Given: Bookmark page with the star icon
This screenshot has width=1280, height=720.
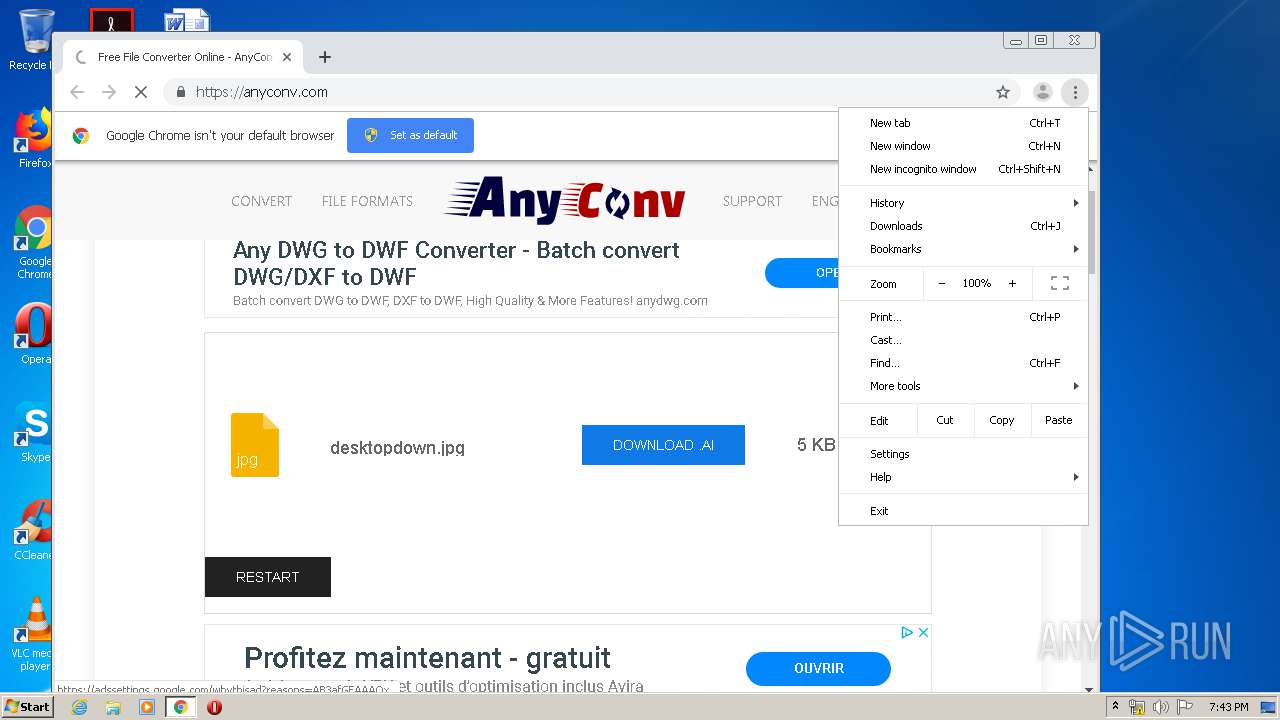Looking at the screenshot, I should click(1003, 92).
